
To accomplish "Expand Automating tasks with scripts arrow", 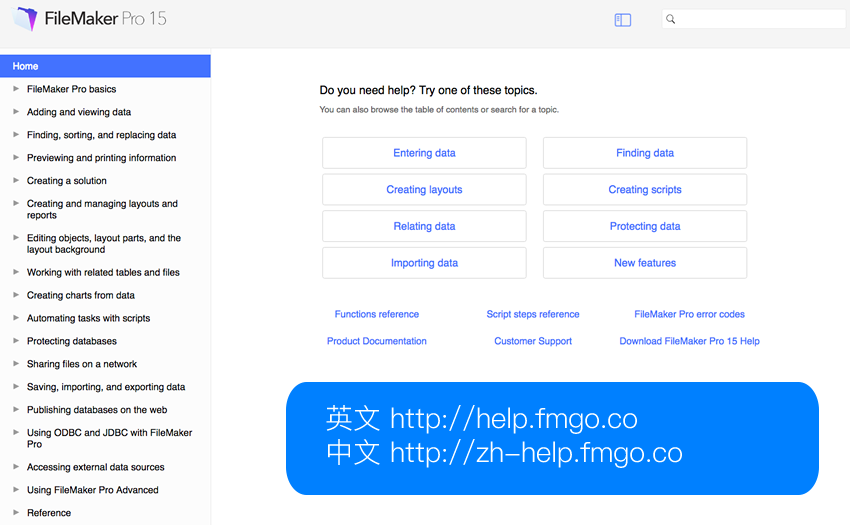I will [x=16, y=317].
